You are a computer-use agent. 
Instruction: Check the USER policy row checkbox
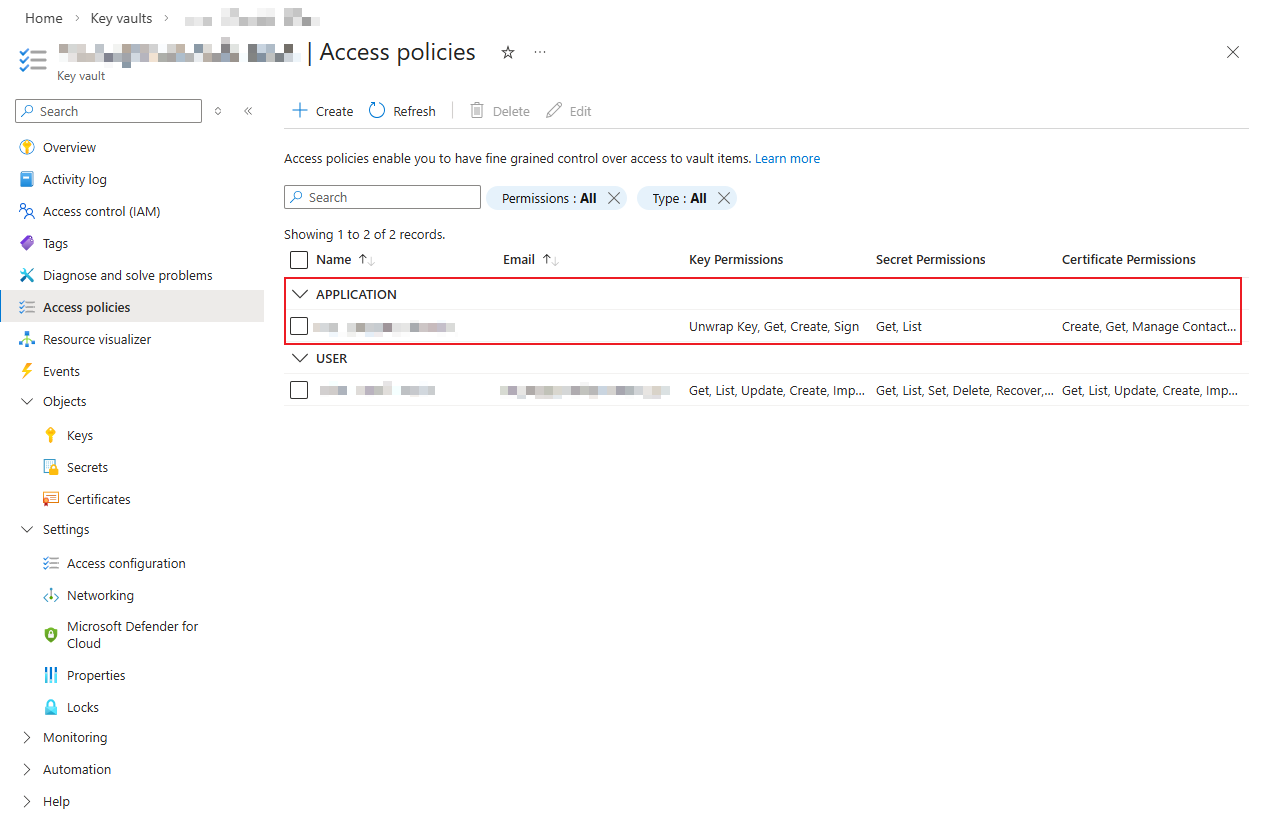[x=299, y=390]
